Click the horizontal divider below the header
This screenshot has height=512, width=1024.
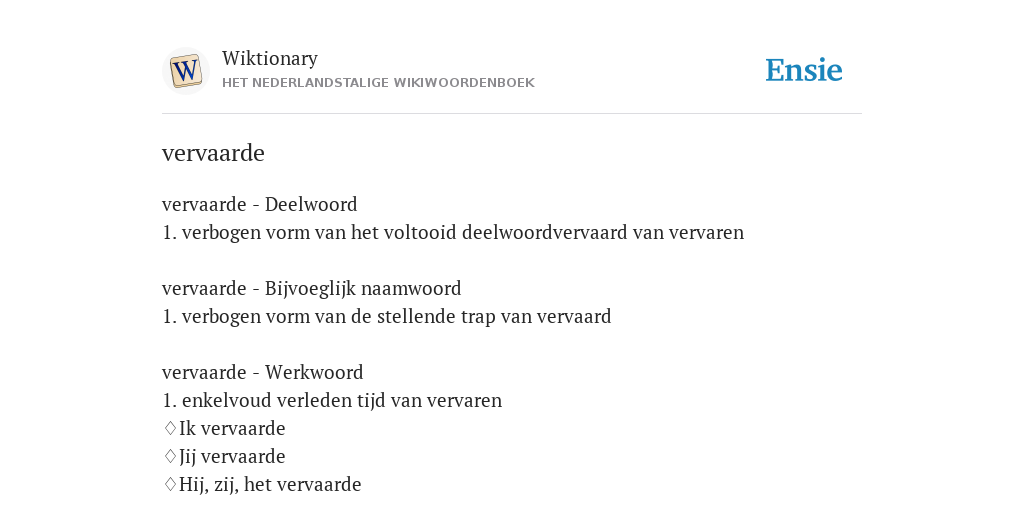click(512, 114)
